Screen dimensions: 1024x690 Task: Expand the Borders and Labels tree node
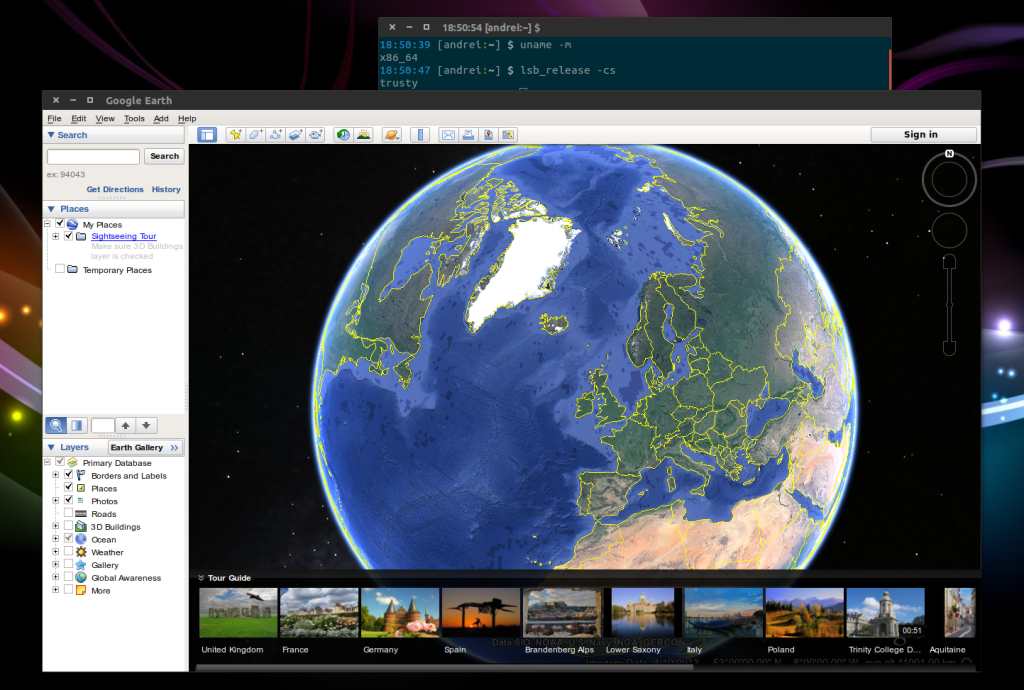(56, 475)
